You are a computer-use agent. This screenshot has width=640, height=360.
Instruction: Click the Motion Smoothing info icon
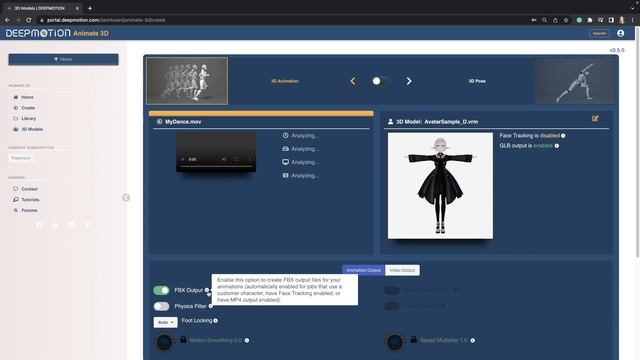[247, 340]
